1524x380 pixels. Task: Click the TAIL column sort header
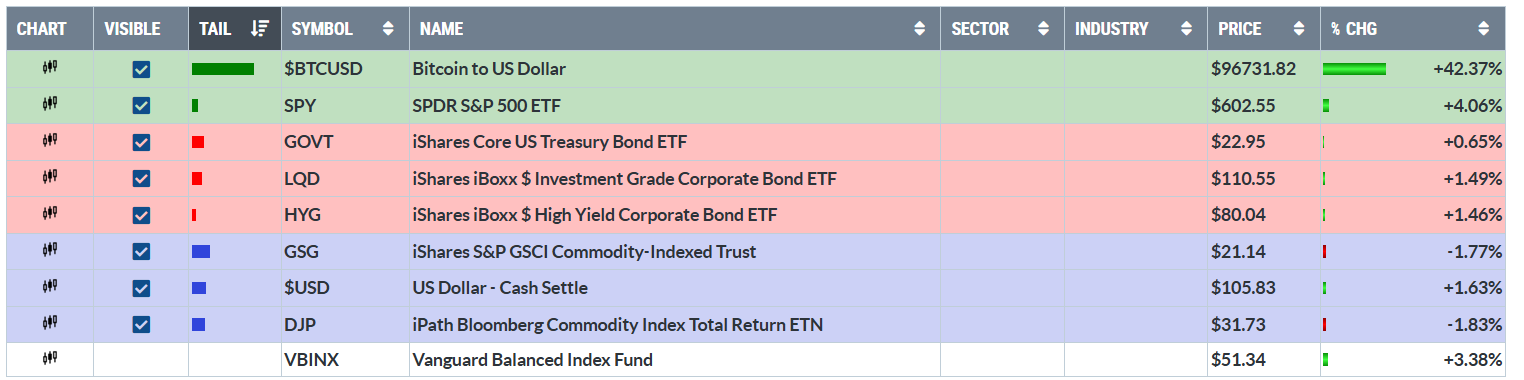tap(235, 29)
